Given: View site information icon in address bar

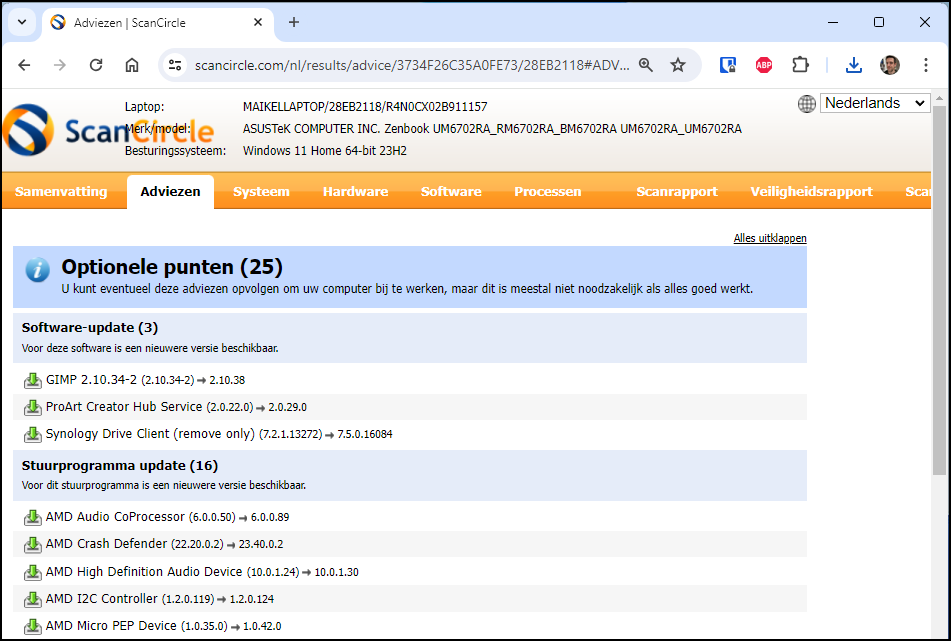Looking at the screenshot, I should [175, 65].
